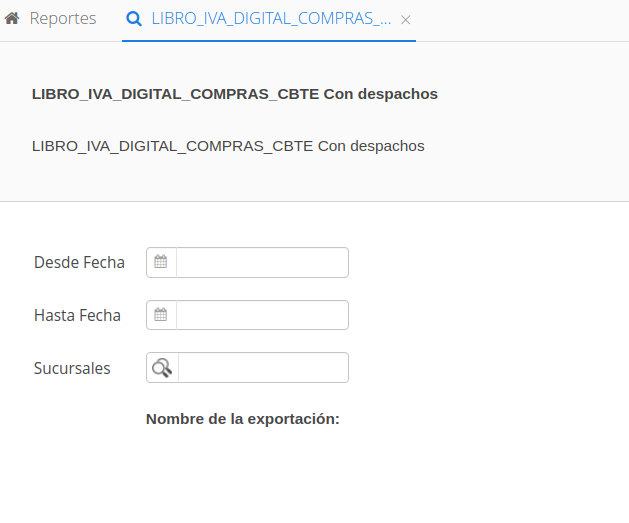This screenshot has width=629, height=523.
Task: Open the Hasta Fecha calendar picker
Action: tap(161, 315)
